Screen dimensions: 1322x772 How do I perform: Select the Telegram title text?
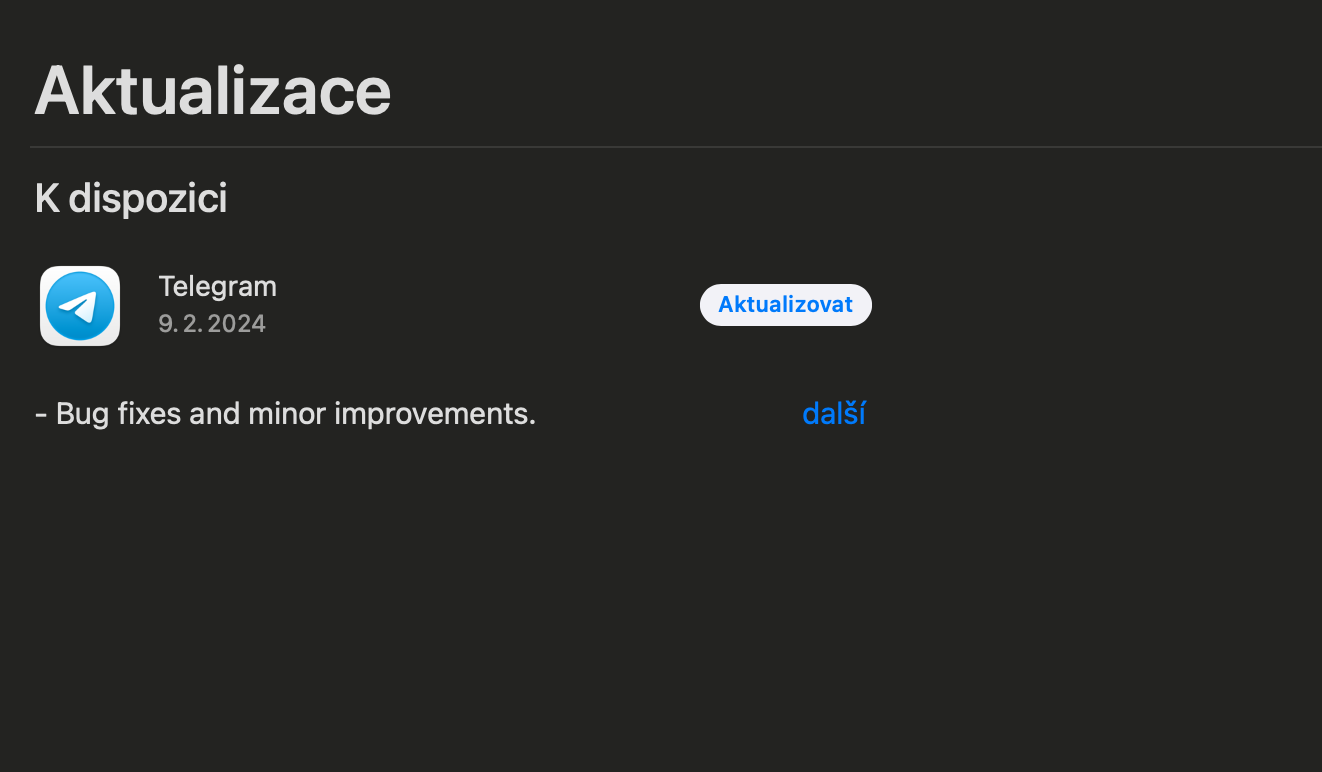(217, 287)
